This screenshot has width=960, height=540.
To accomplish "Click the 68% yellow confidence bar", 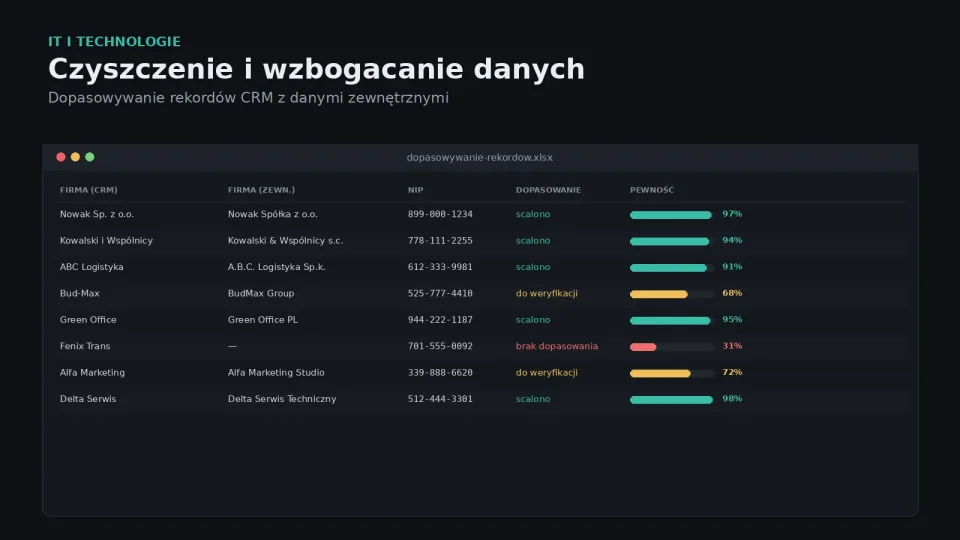I will (x=672, y=294).
